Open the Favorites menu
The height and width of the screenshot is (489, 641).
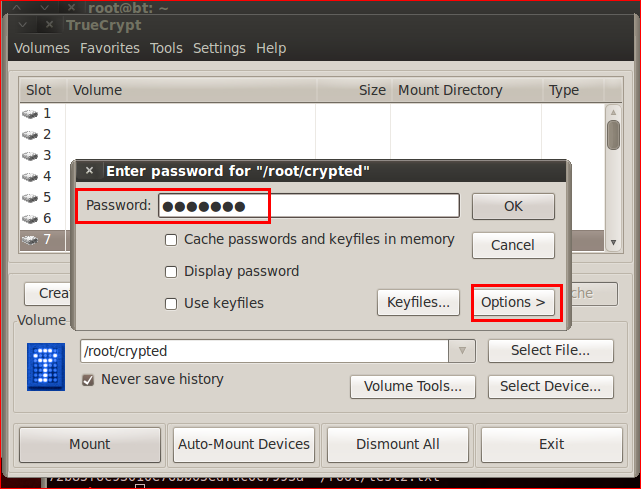coord(110,48)
